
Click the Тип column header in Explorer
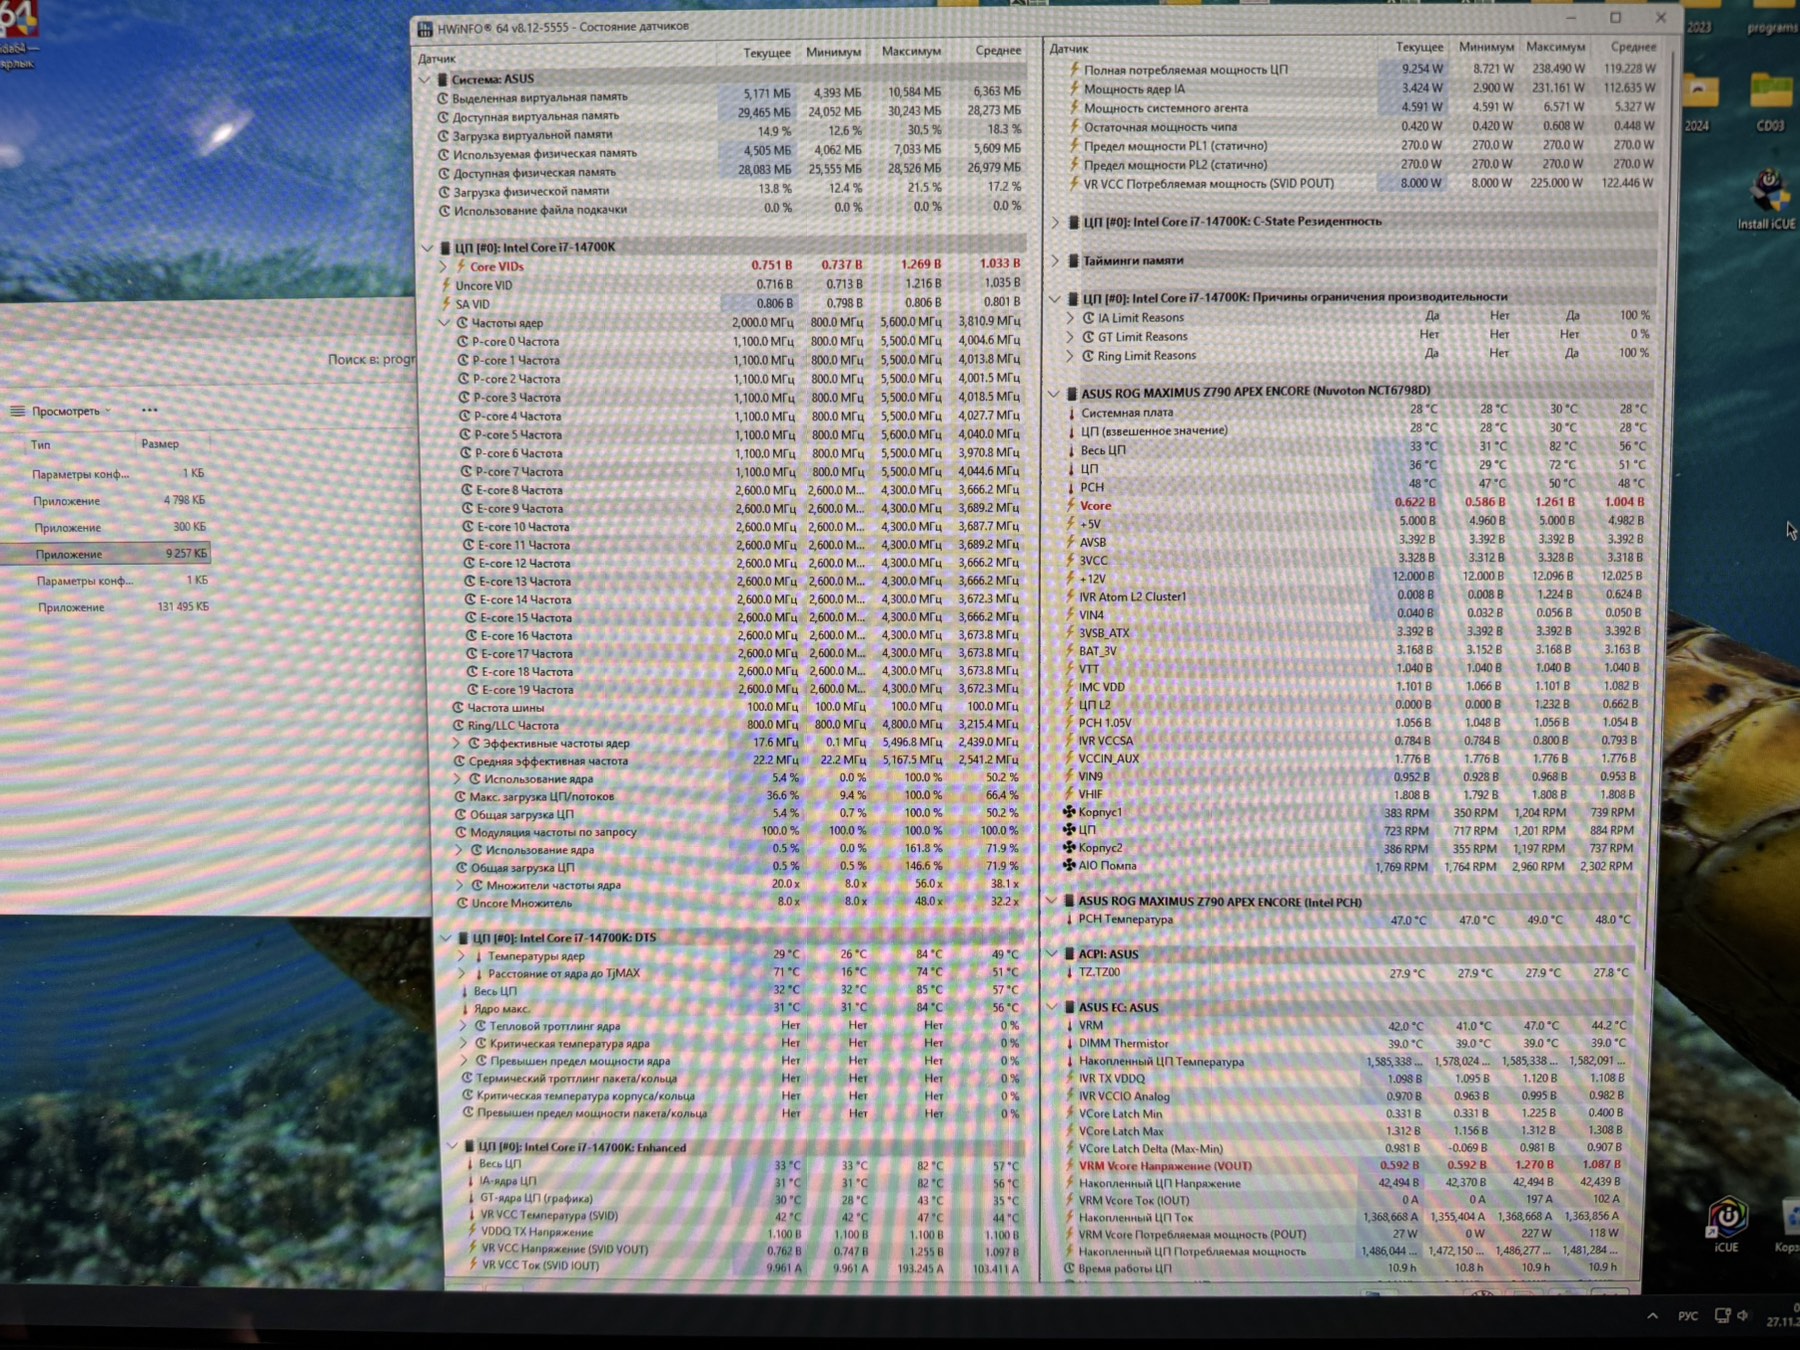[40, 445]
